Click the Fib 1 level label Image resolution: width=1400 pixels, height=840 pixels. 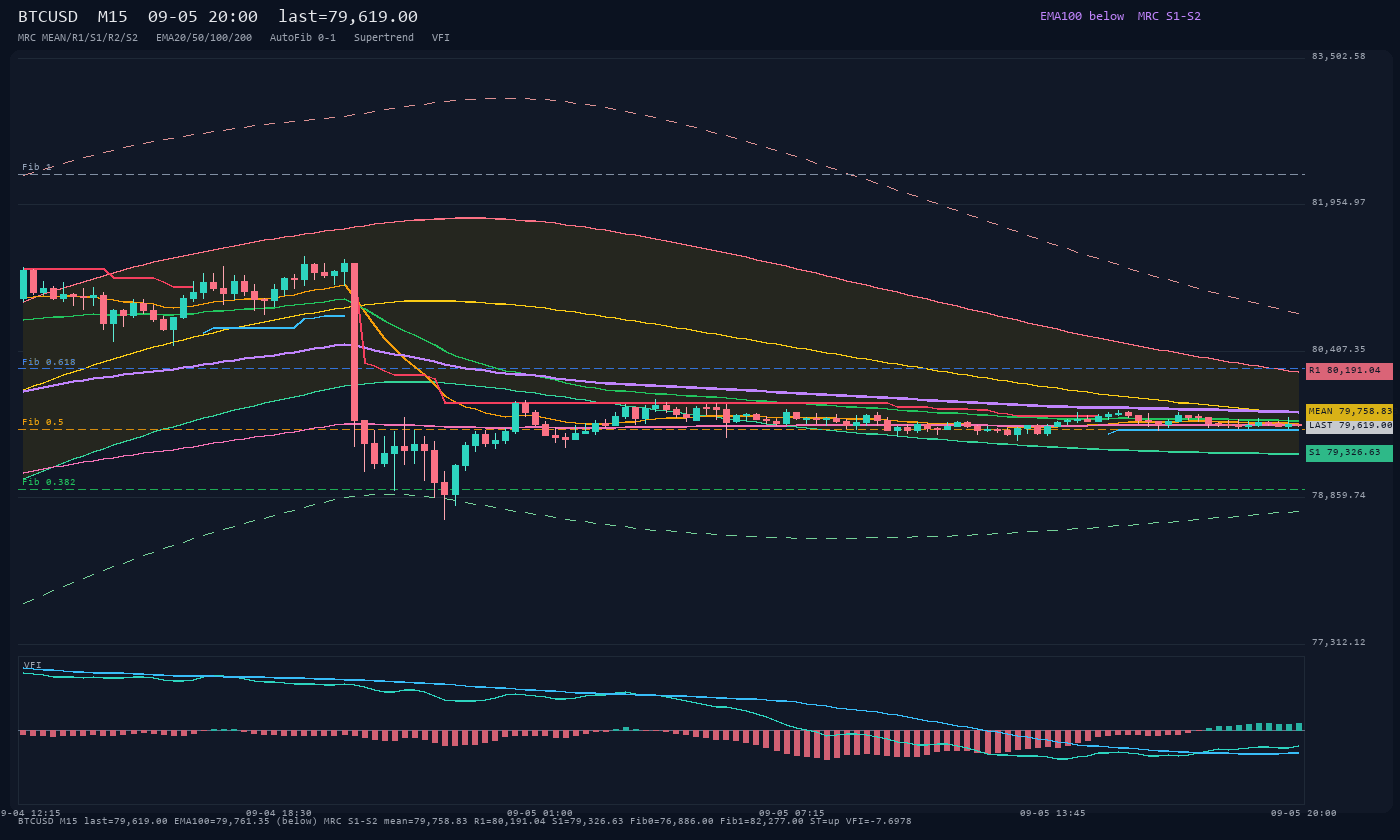36,167
